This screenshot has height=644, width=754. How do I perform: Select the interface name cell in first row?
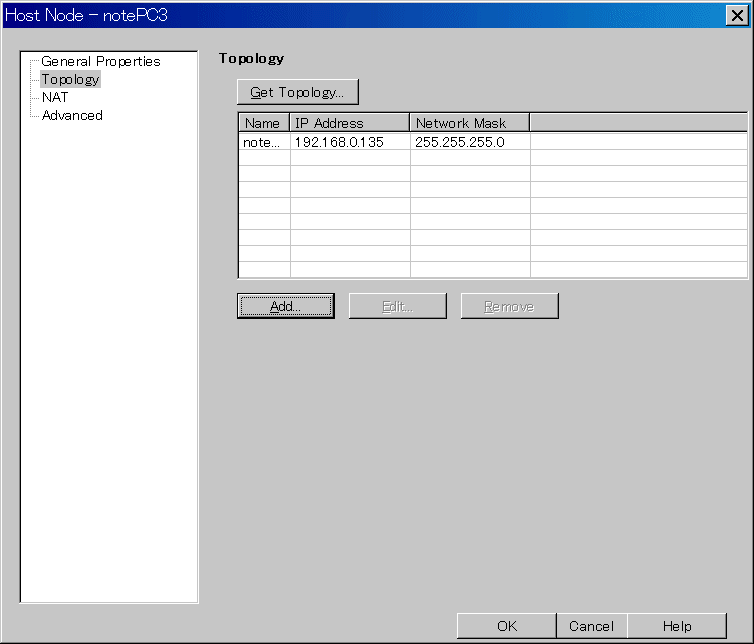[x=263, y=142]
